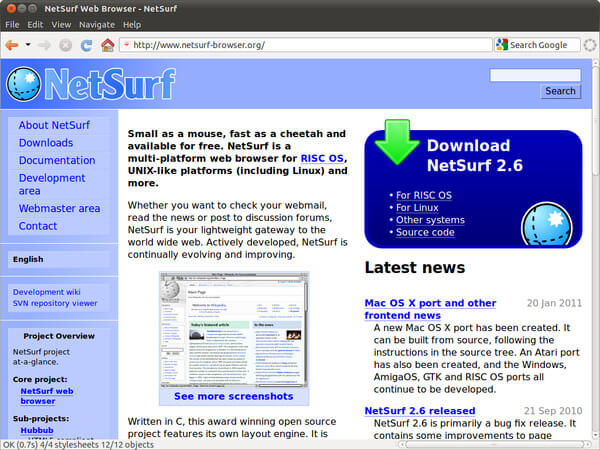The height and width of the screenshot is (450, 600).
Task: Open the Navigate menu
Action: (97, 24)
